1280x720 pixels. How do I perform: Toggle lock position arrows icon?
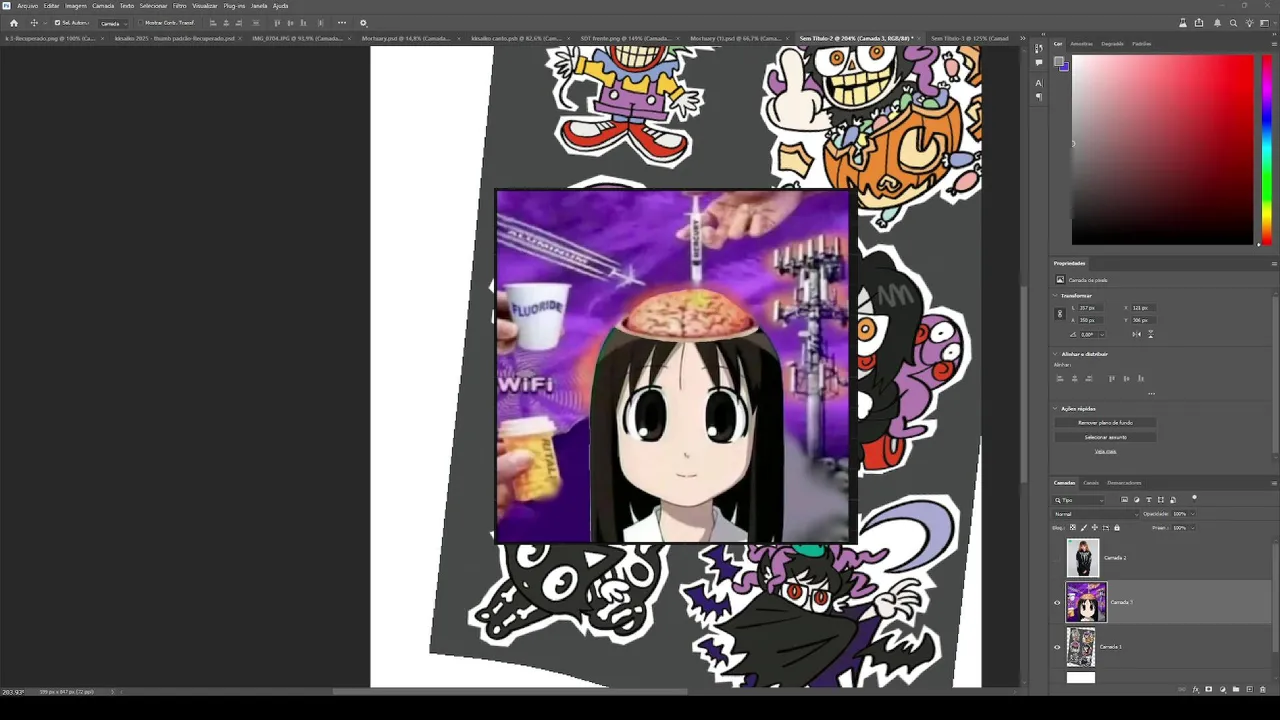(x=1095, y=527)
